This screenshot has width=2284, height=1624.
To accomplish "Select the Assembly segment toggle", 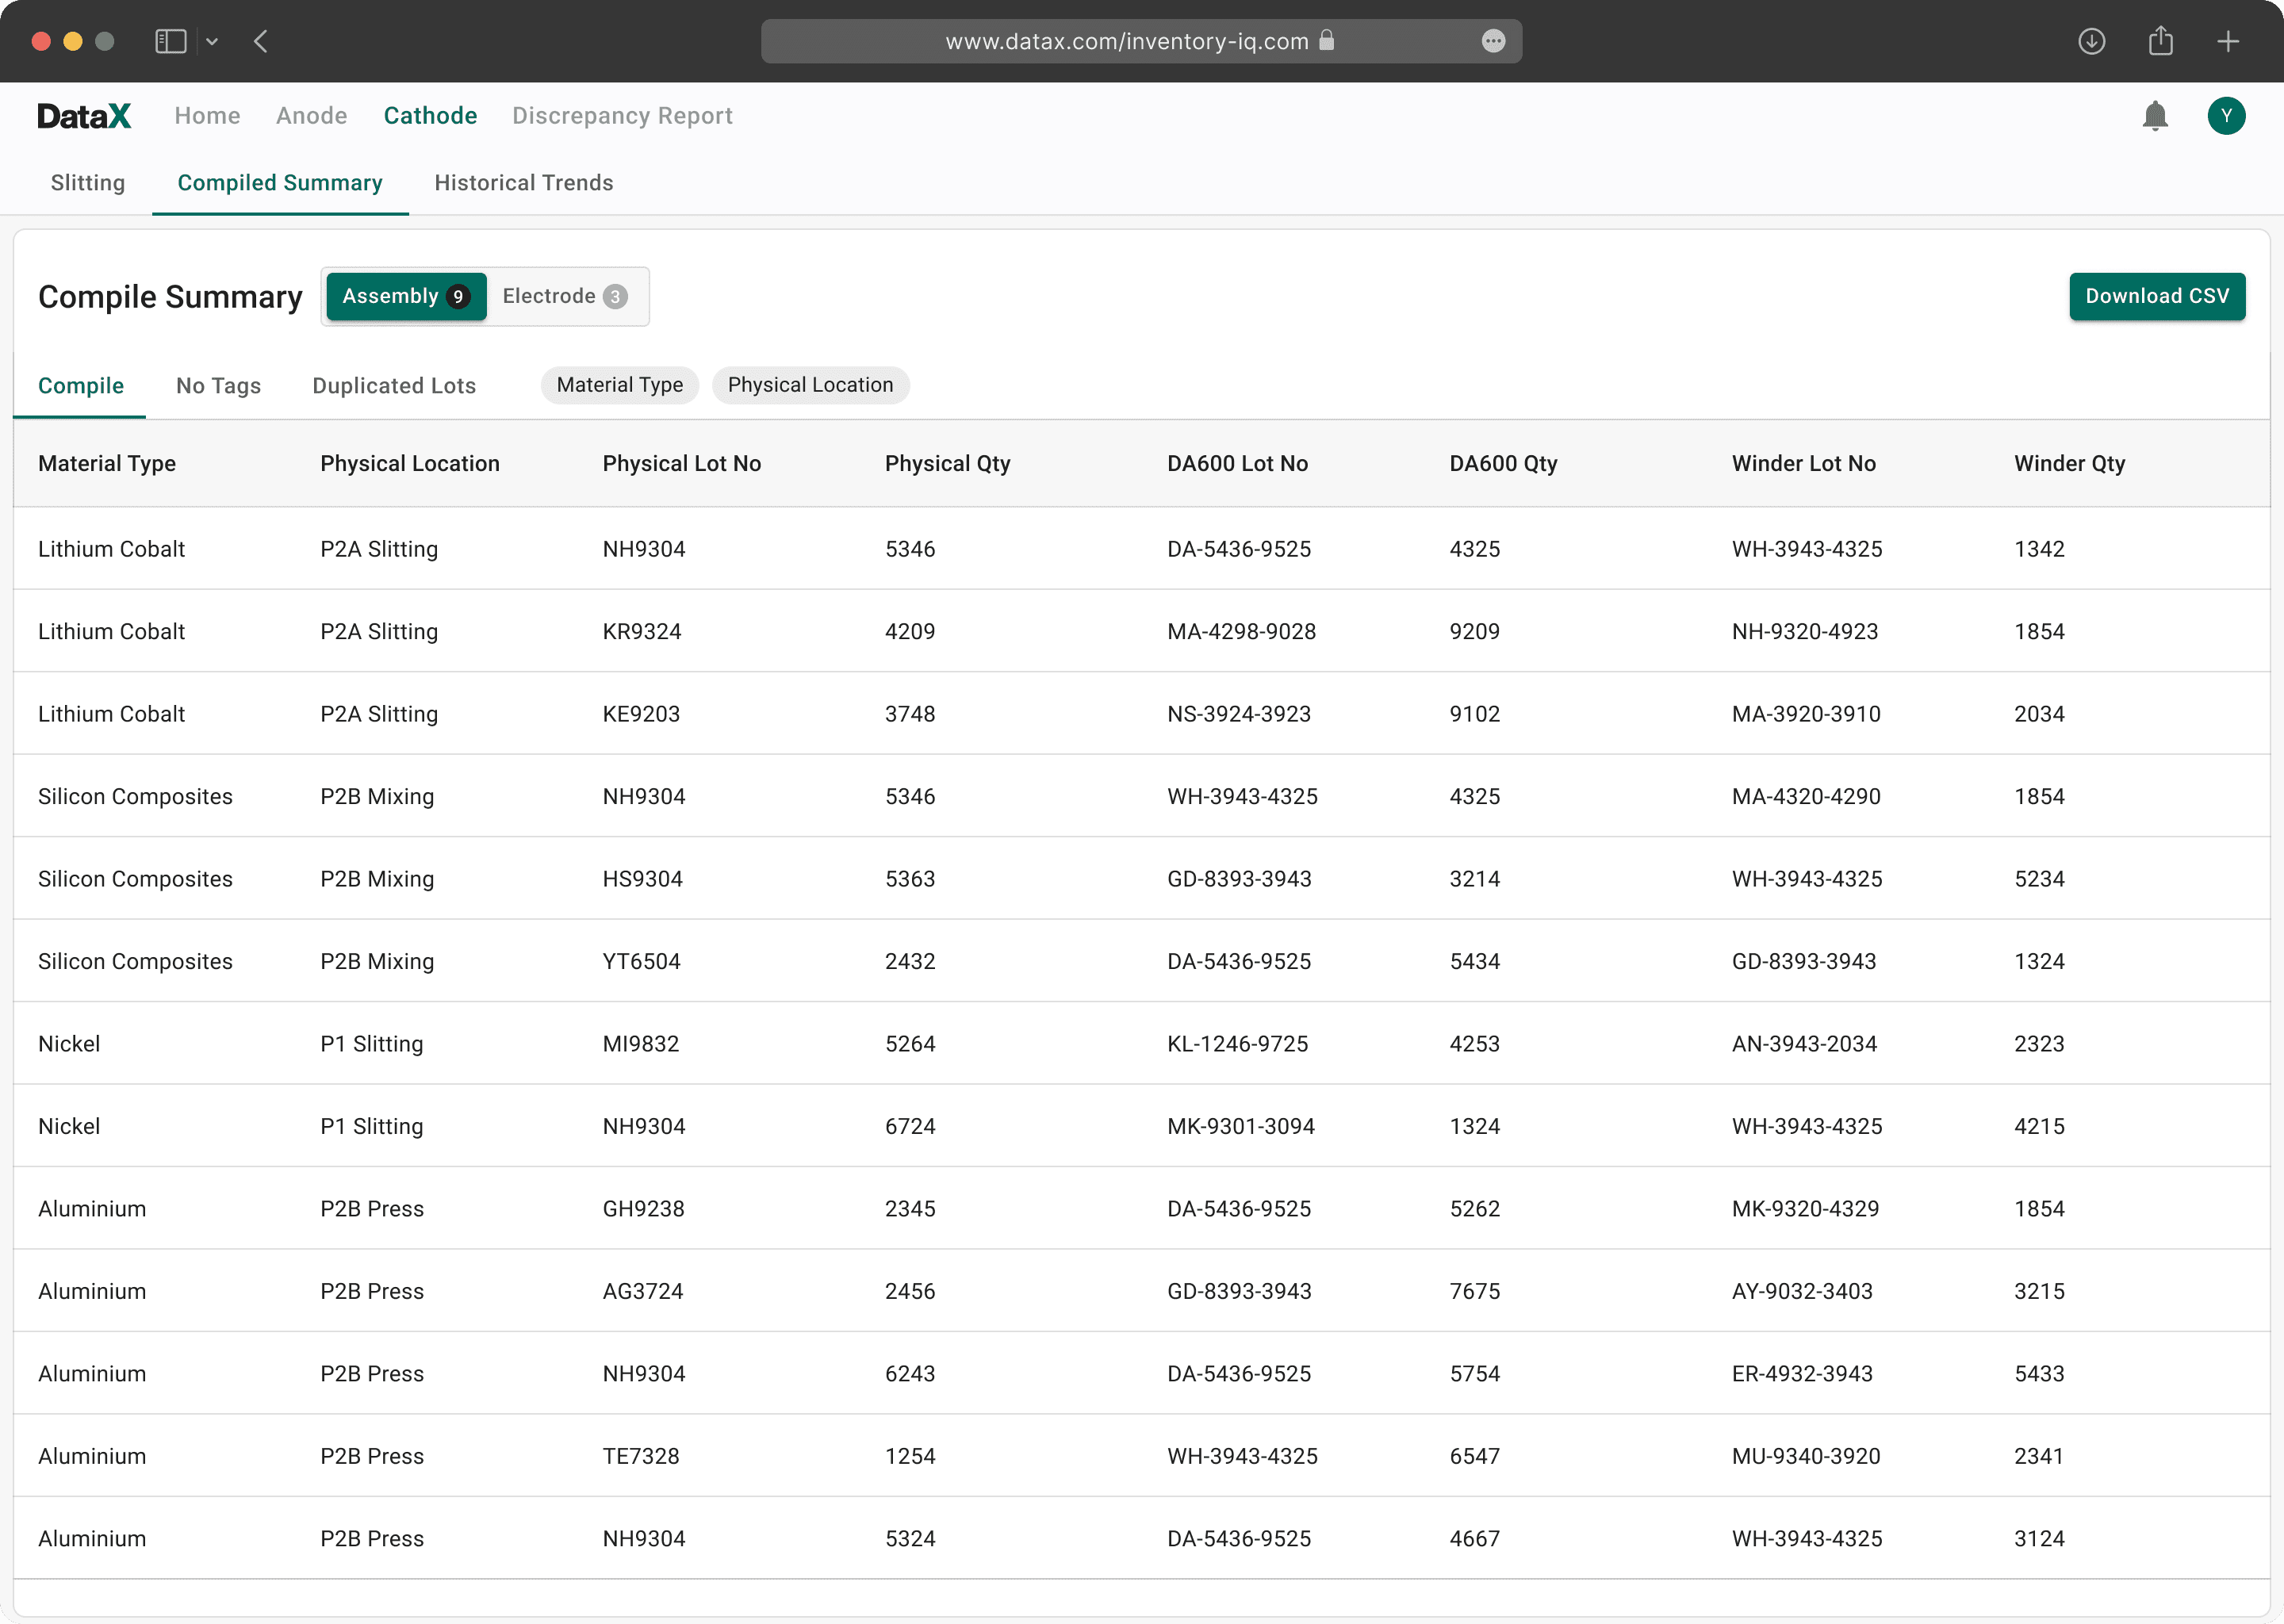I will coord(406,296).
